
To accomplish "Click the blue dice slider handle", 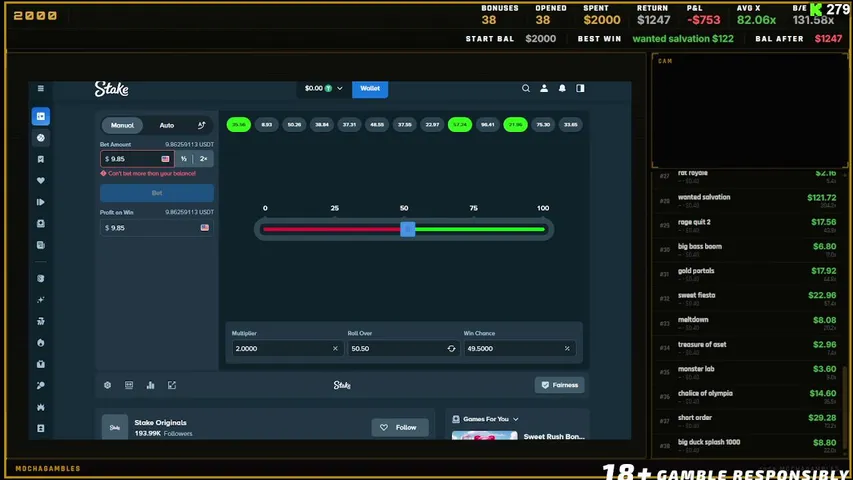I will click(x=408, y=230).
